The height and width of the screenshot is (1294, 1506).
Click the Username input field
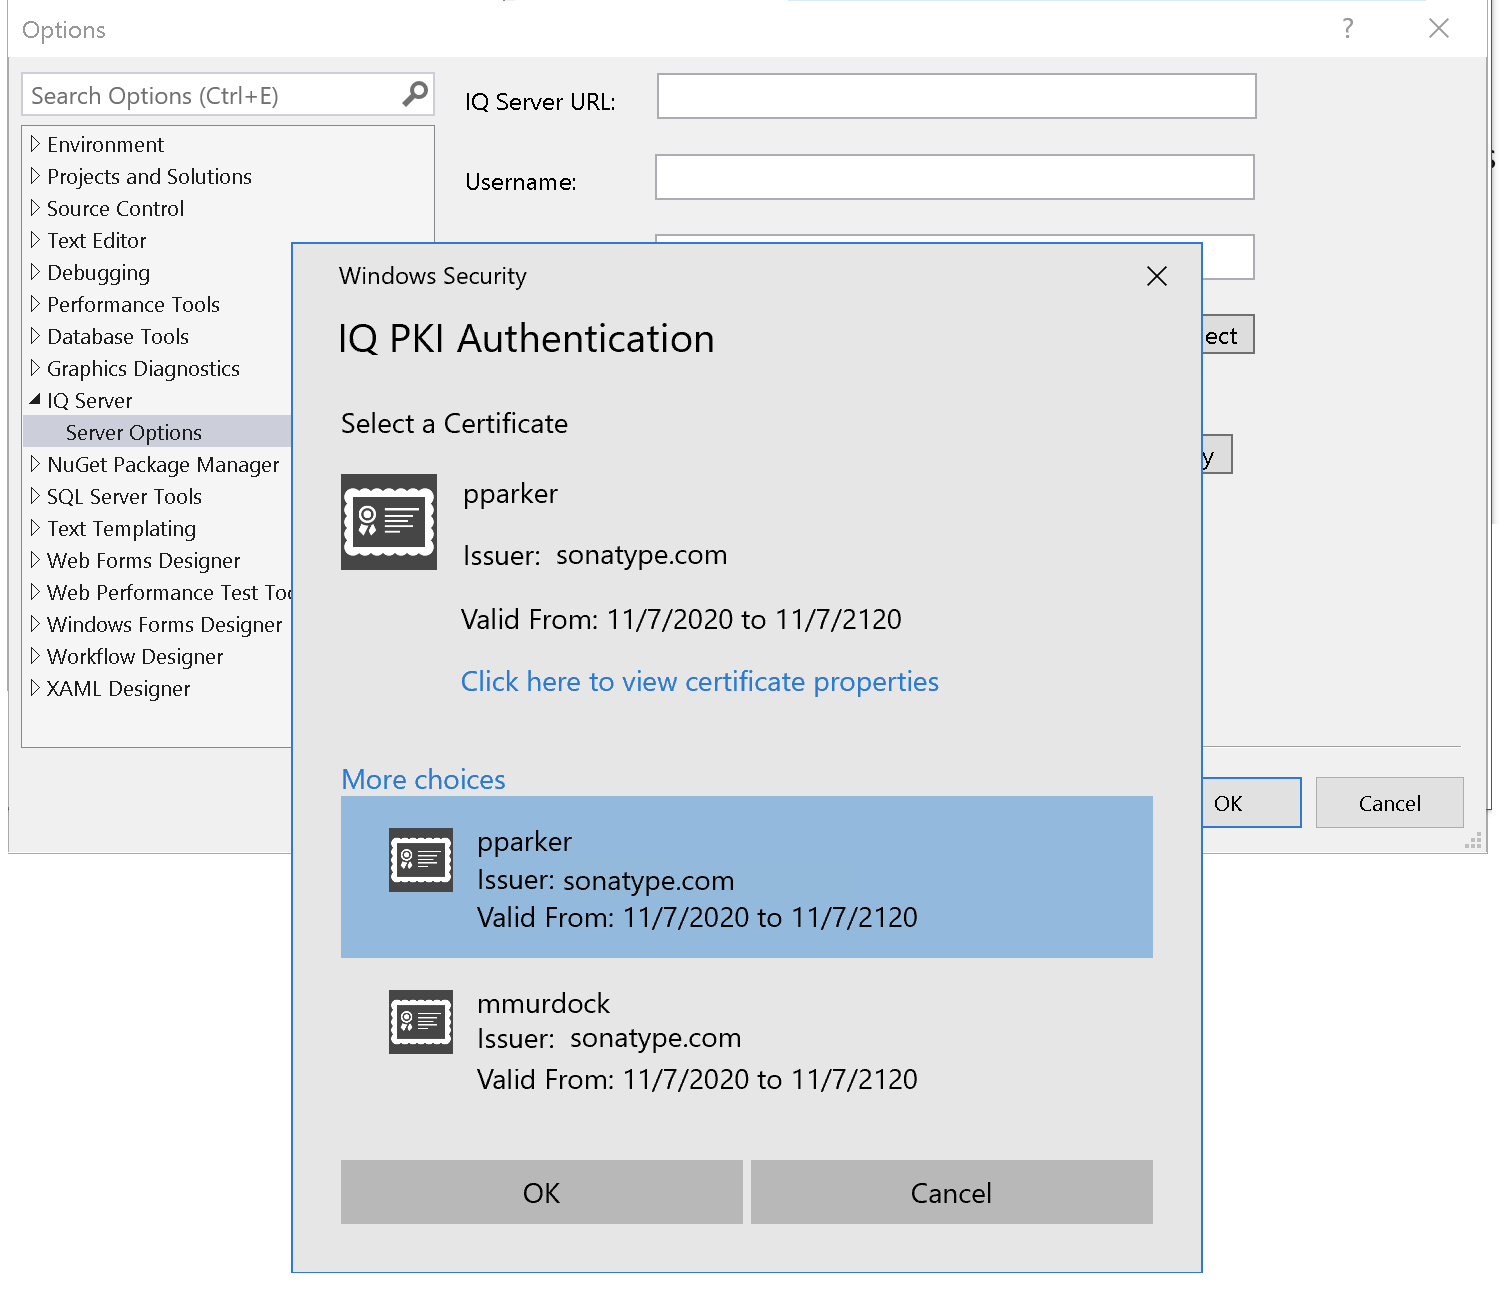pos(955,177)
